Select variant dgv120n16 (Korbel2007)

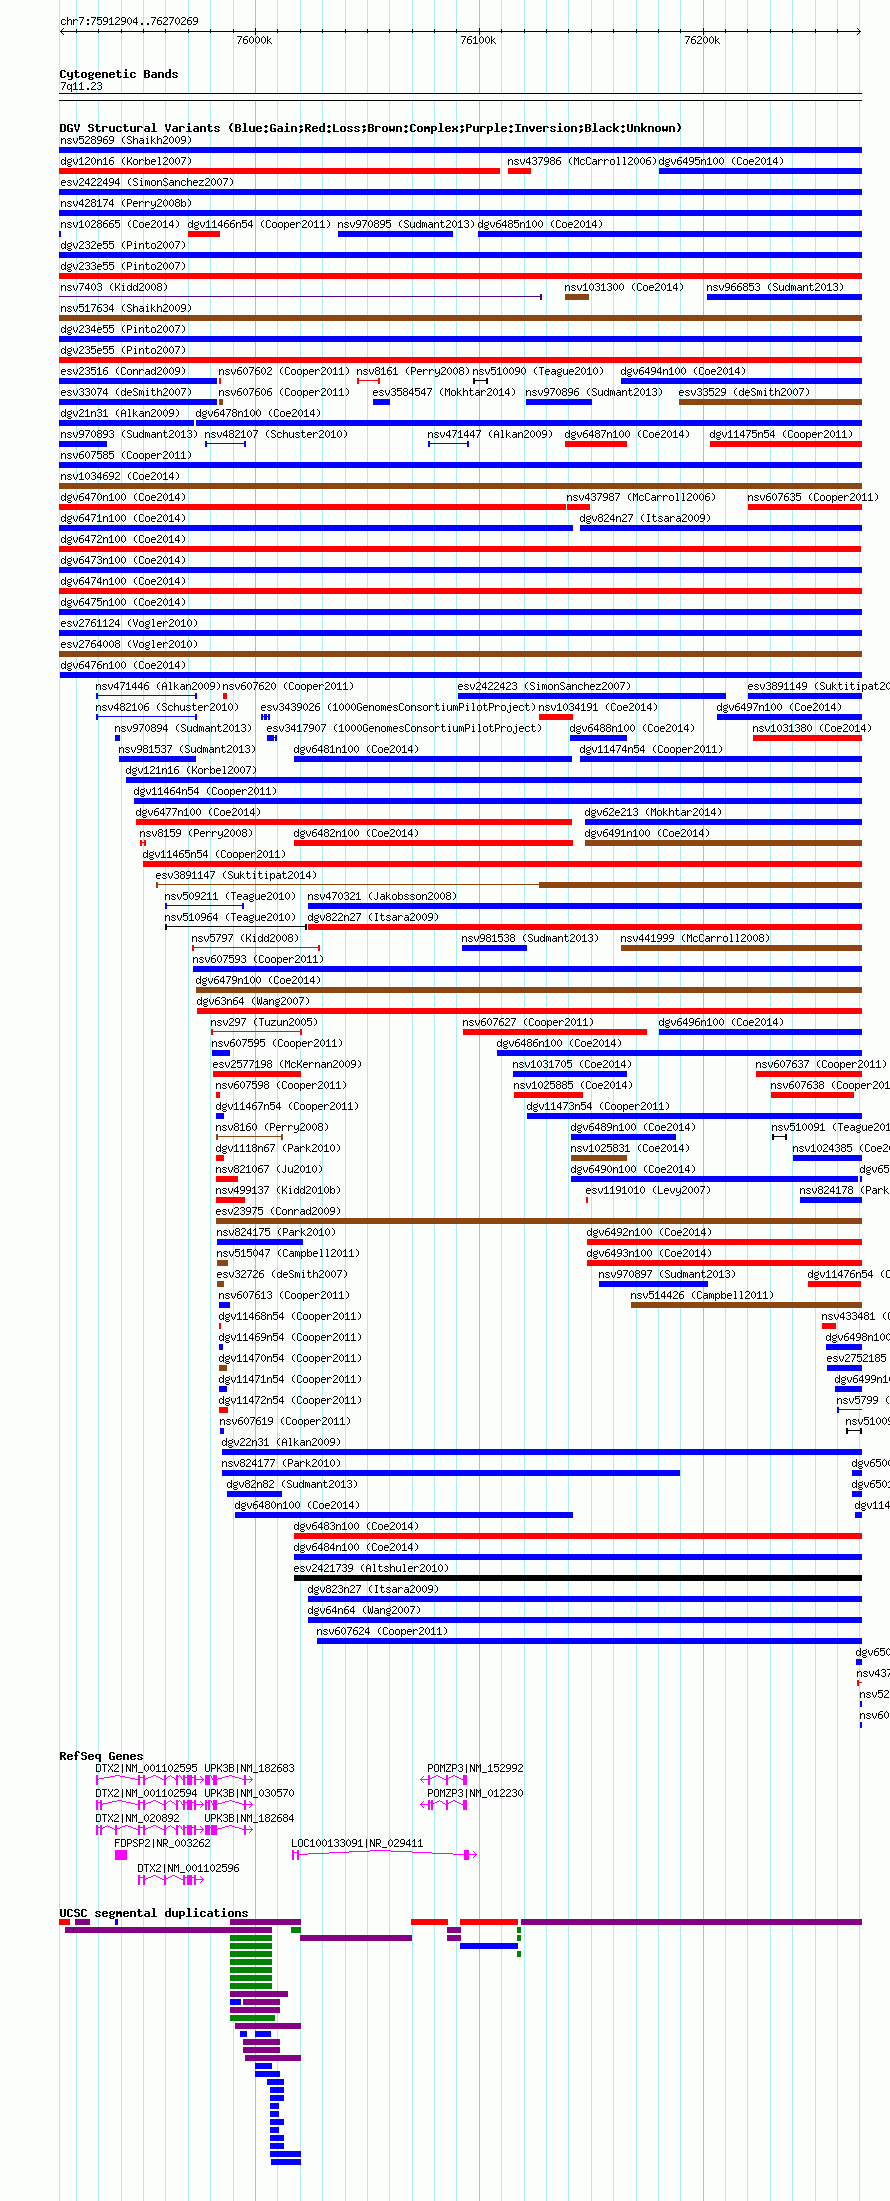click(x=126, y=161)
